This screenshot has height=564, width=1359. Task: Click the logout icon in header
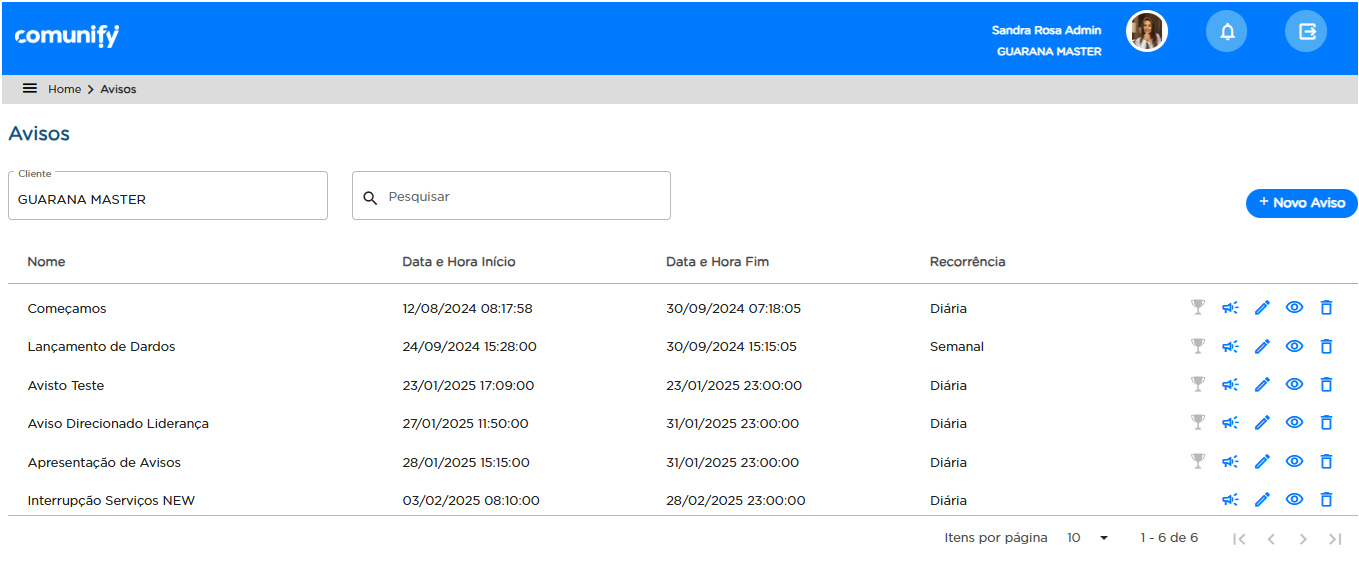click(1306, 32)
